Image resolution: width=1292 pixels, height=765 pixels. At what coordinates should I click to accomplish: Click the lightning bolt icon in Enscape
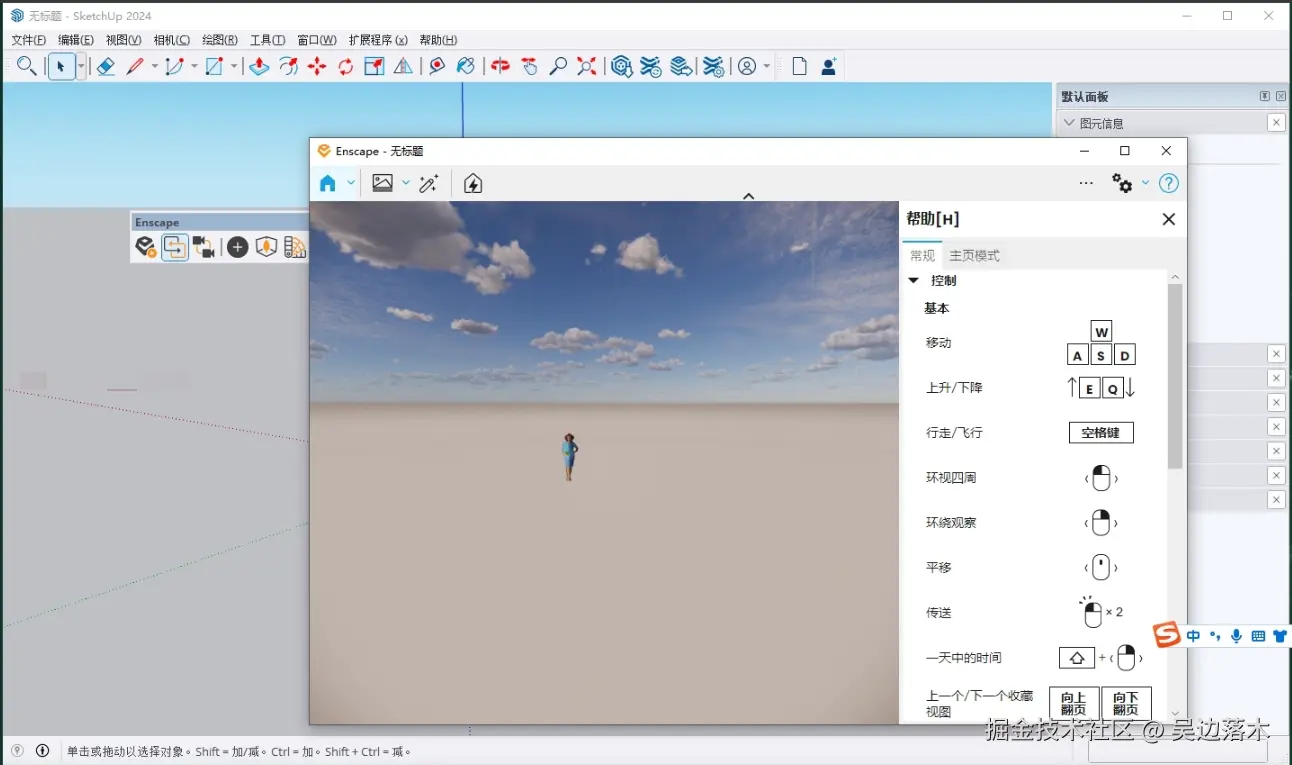point(473,183)
